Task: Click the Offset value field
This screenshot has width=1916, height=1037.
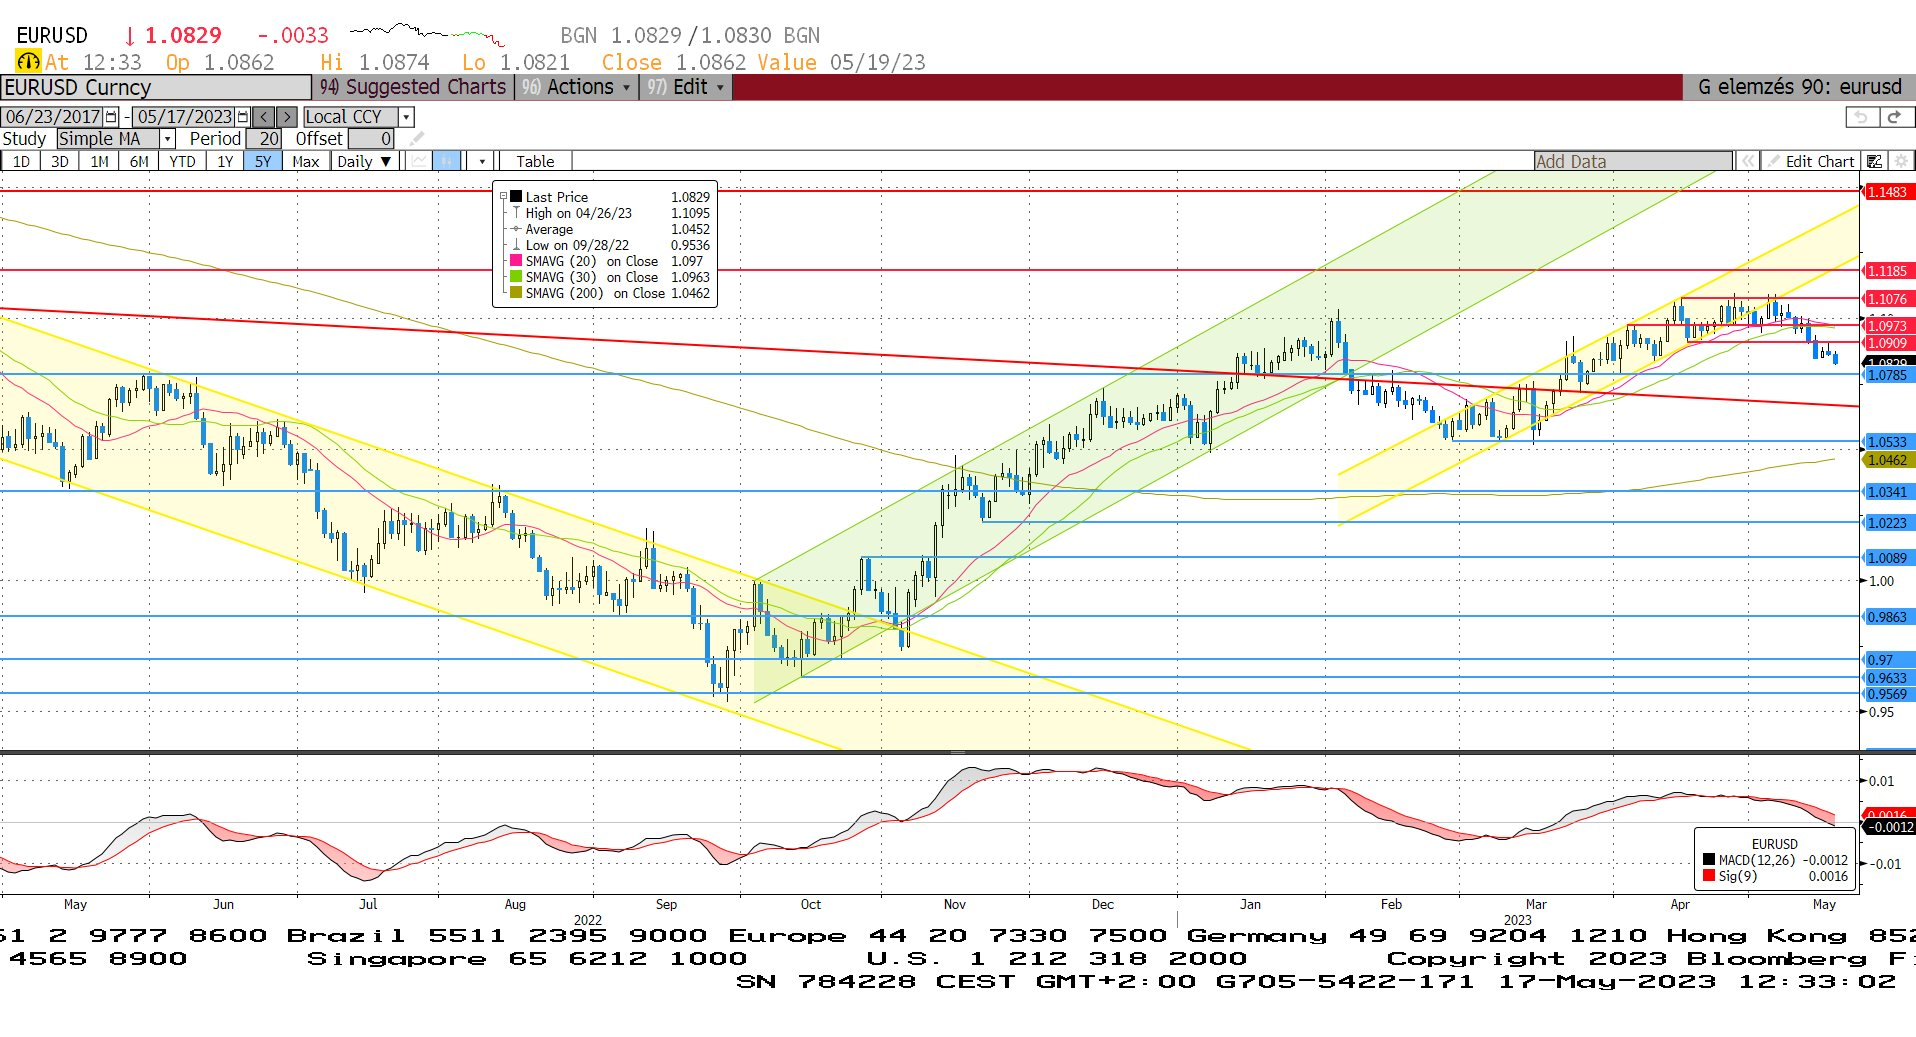Action: 371,139
